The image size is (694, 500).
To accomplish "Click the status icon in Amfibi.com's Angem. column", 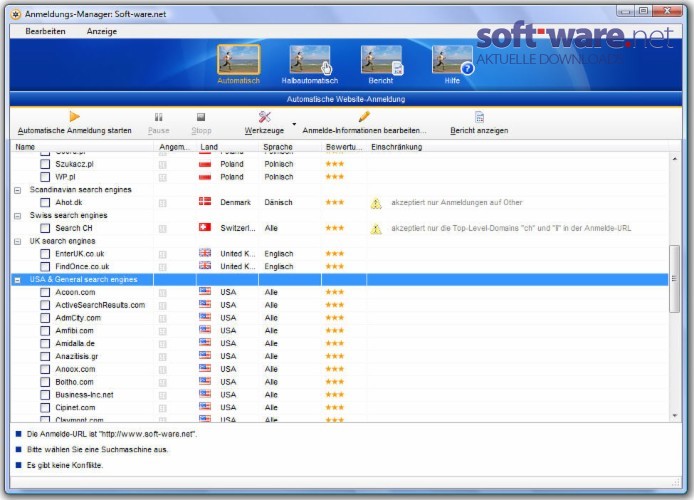I will point(162,331).
